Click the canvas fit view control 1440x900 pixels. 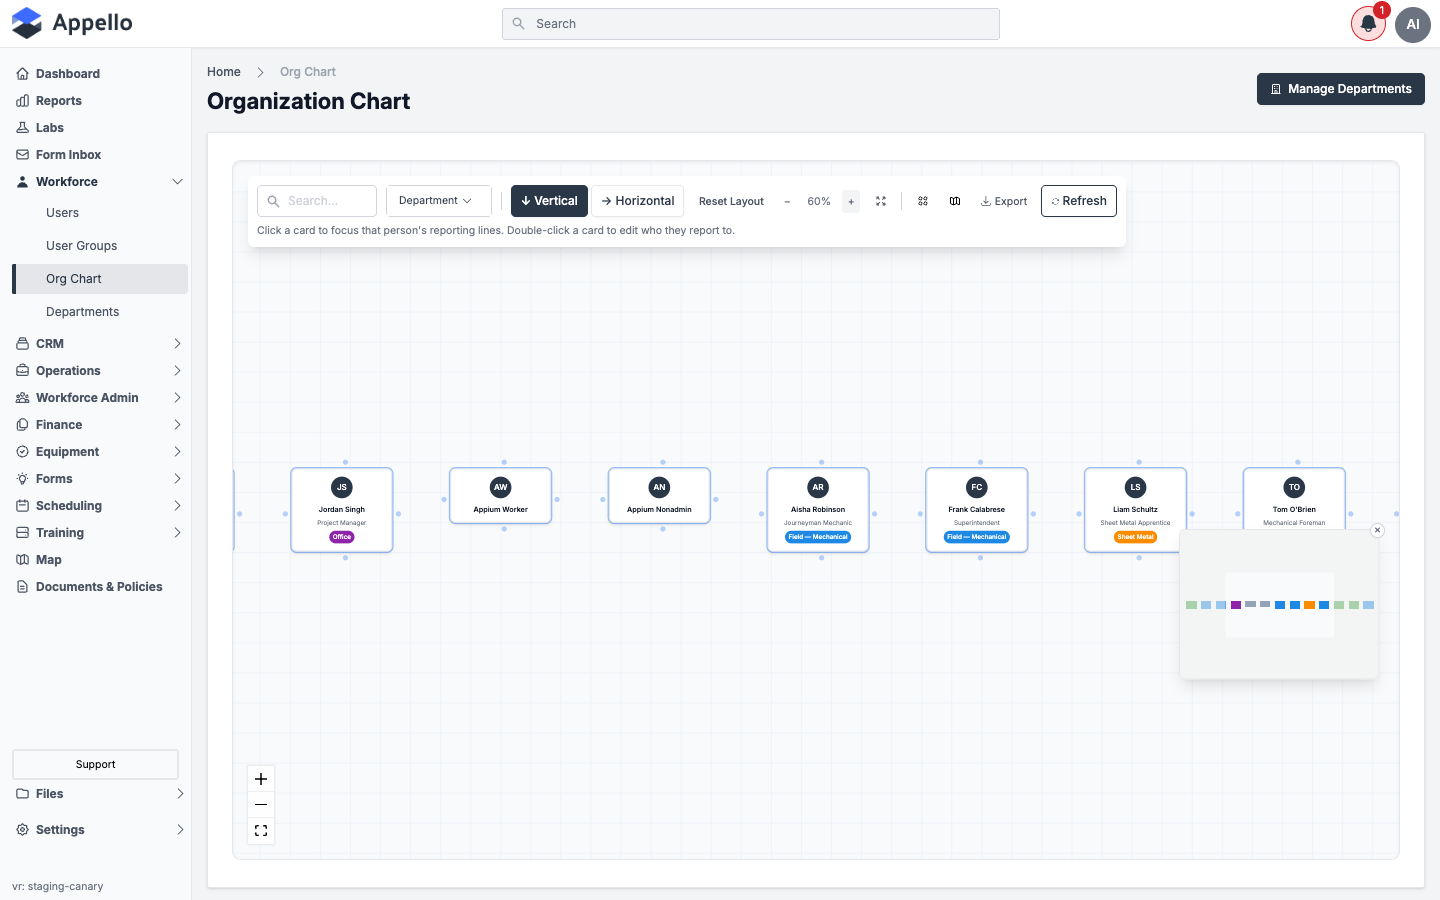(x=261, y=831)
